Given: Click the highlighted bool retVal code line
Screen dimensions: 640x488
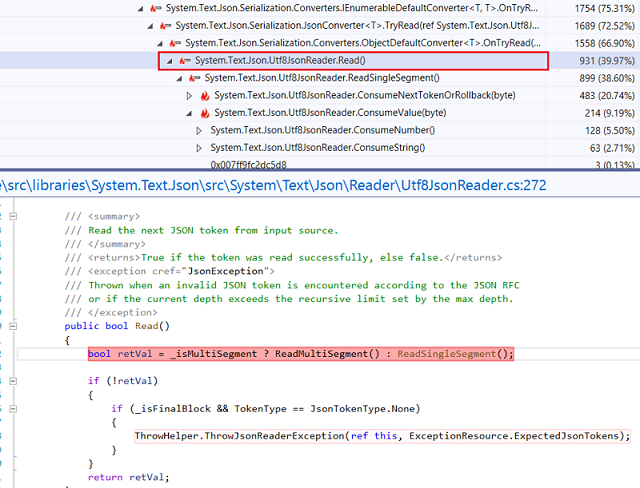Looking at the screenshot, I should click(x=301, y=354).
